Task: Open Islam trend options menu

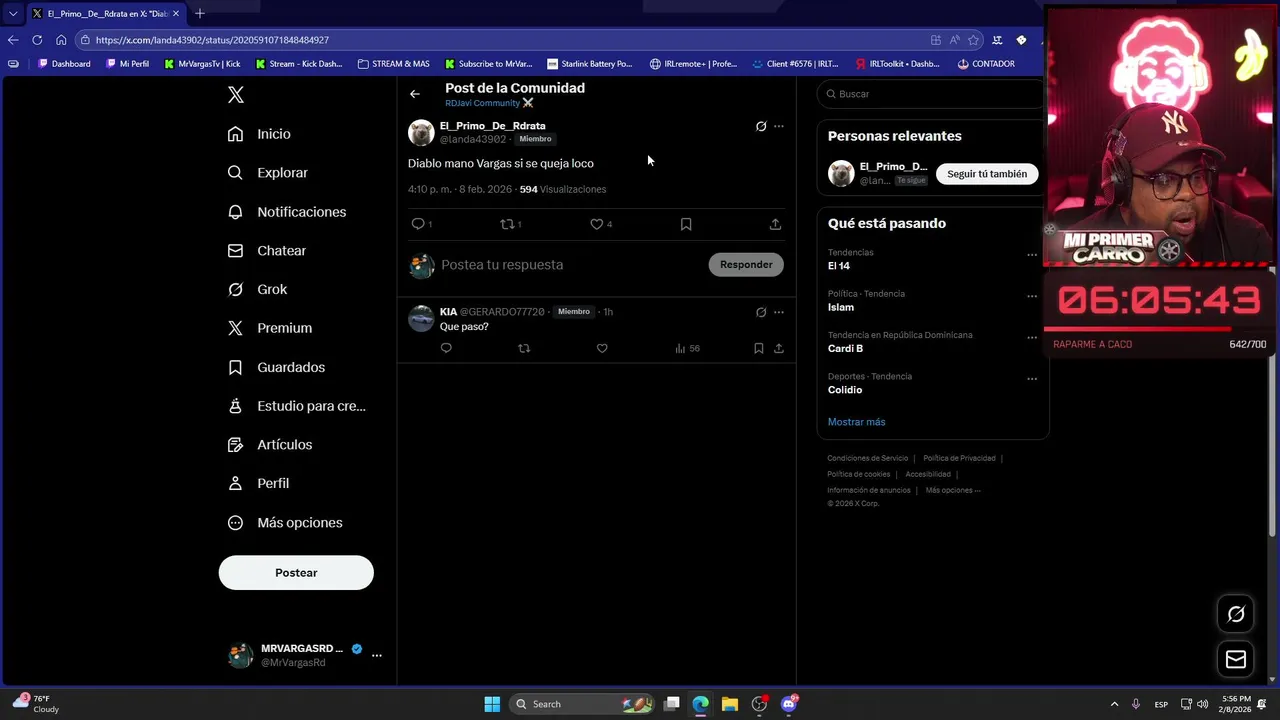Action: (x=1032, y=296)
